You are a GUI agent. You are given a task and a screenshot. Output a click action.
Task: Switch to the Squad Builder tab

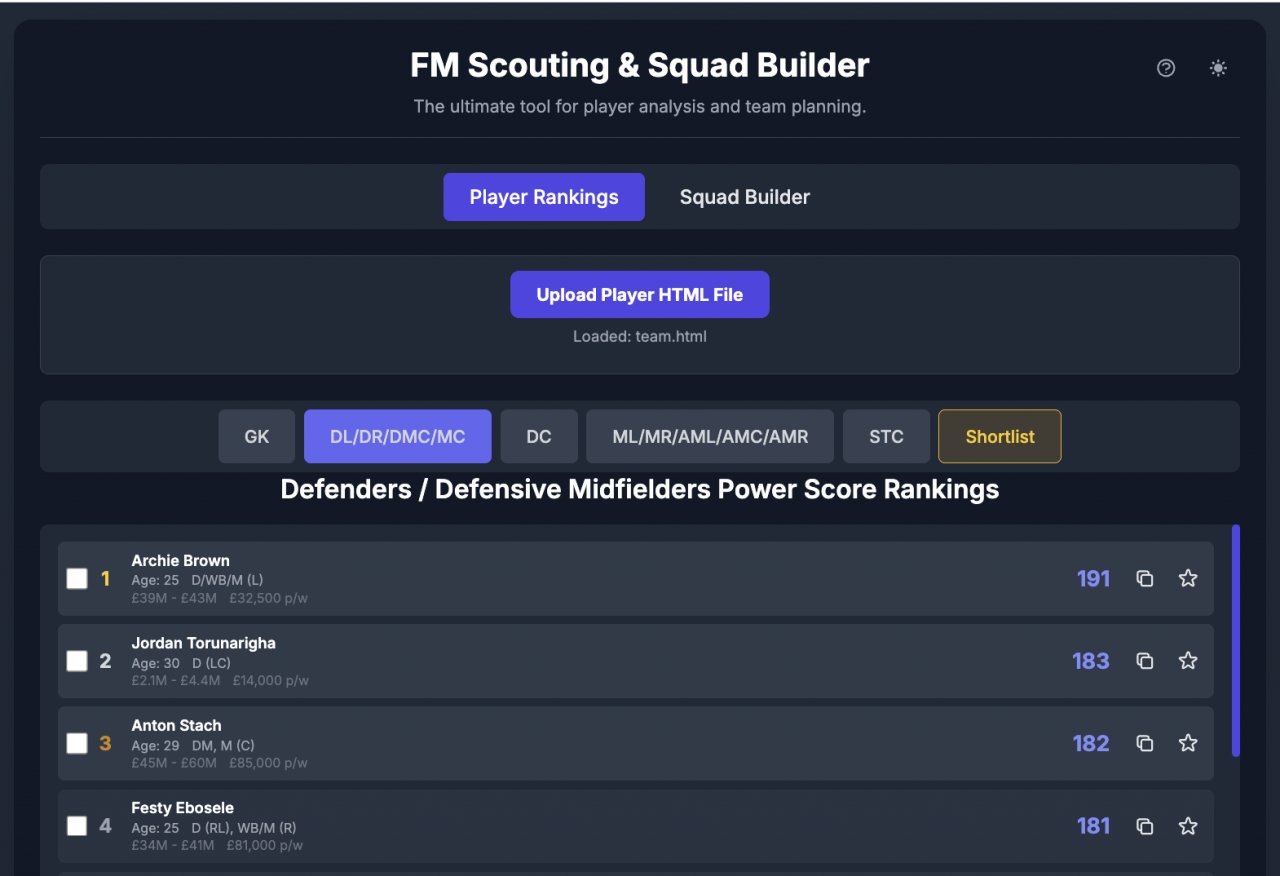pos(744,197)
